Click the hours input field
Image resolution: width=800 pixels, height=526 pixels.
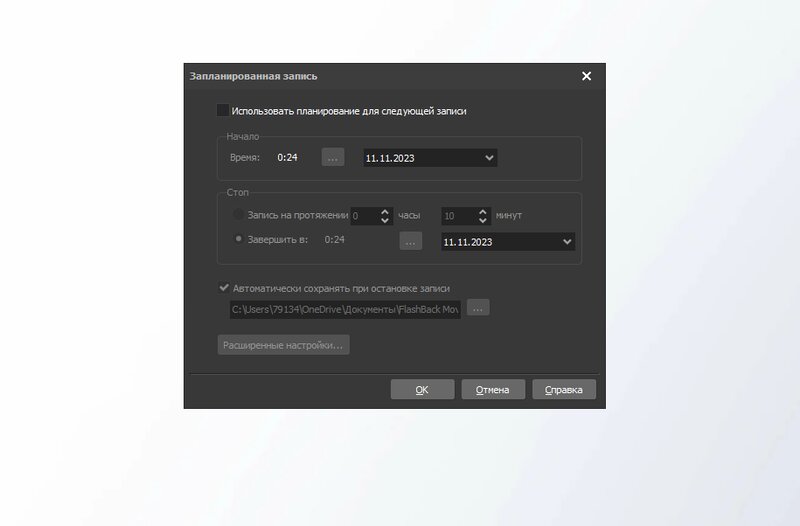tap(365, 216)
